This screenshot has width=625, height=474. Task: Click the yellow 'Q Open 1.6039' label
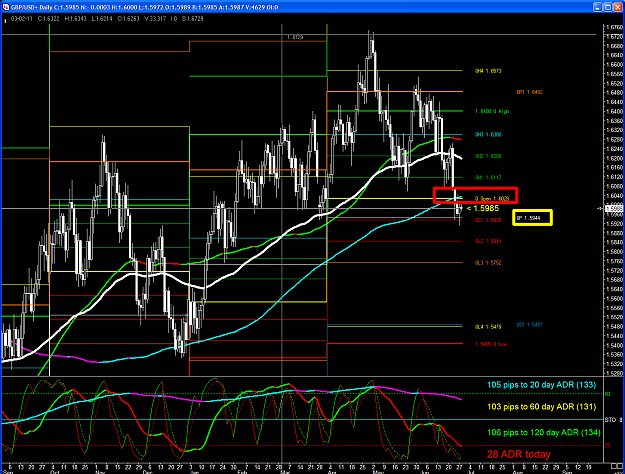492,199
